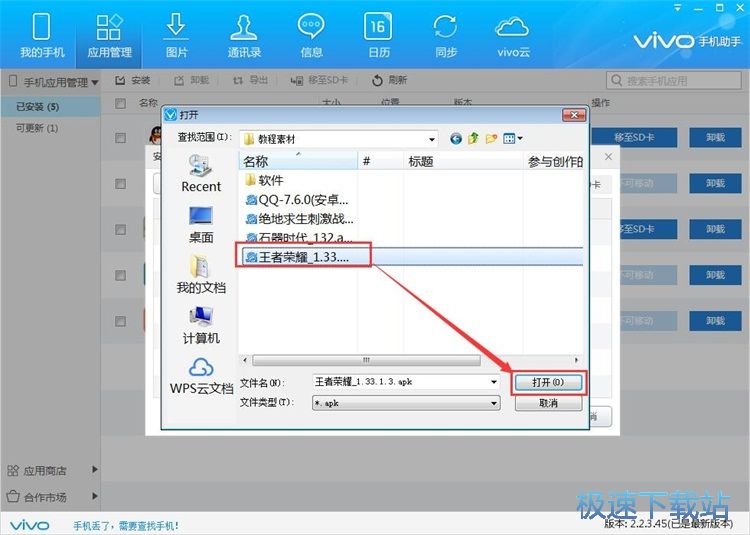Click the up one level folder icon

click(x=474, y=139)
